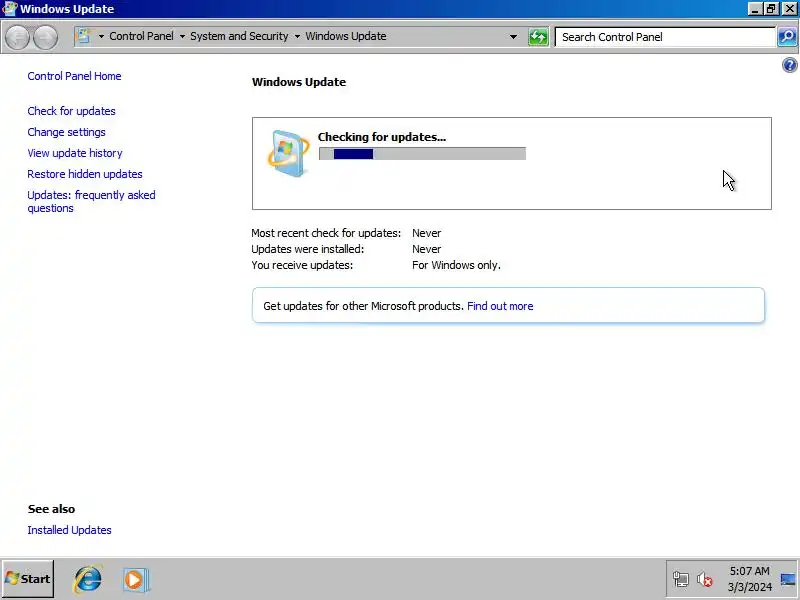The image size is (800, 600).
Task: Click the Updates were installed: label
Action: pos(308,249)
